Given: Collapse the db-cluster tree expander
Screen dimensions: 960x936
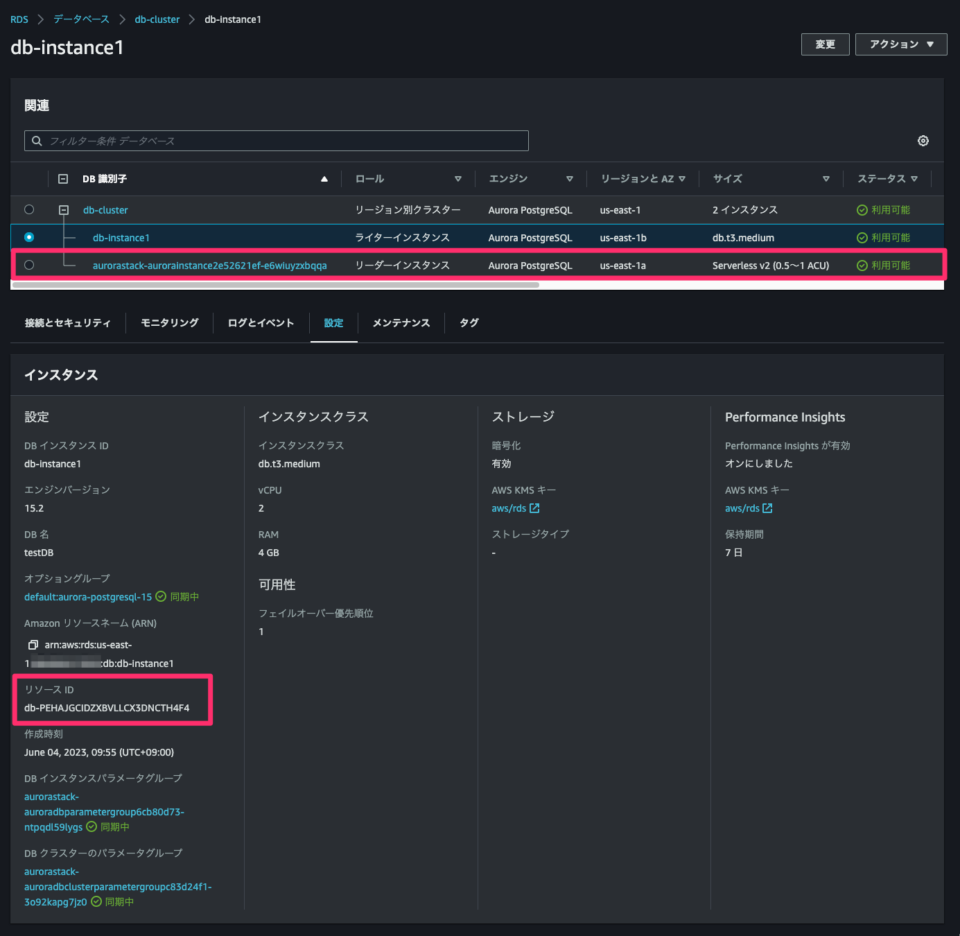Looking at the screenshot, I should (x=63, y=210).
